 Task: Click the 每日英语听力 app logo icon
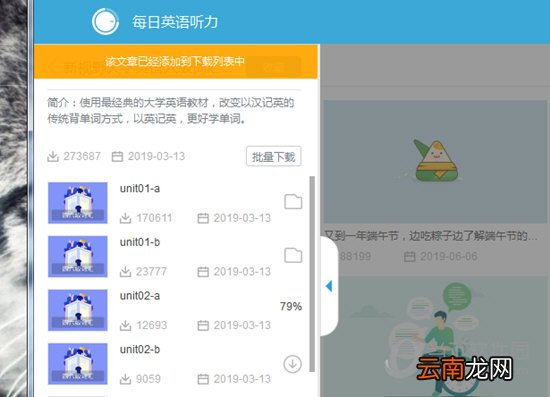pos(105,22)
